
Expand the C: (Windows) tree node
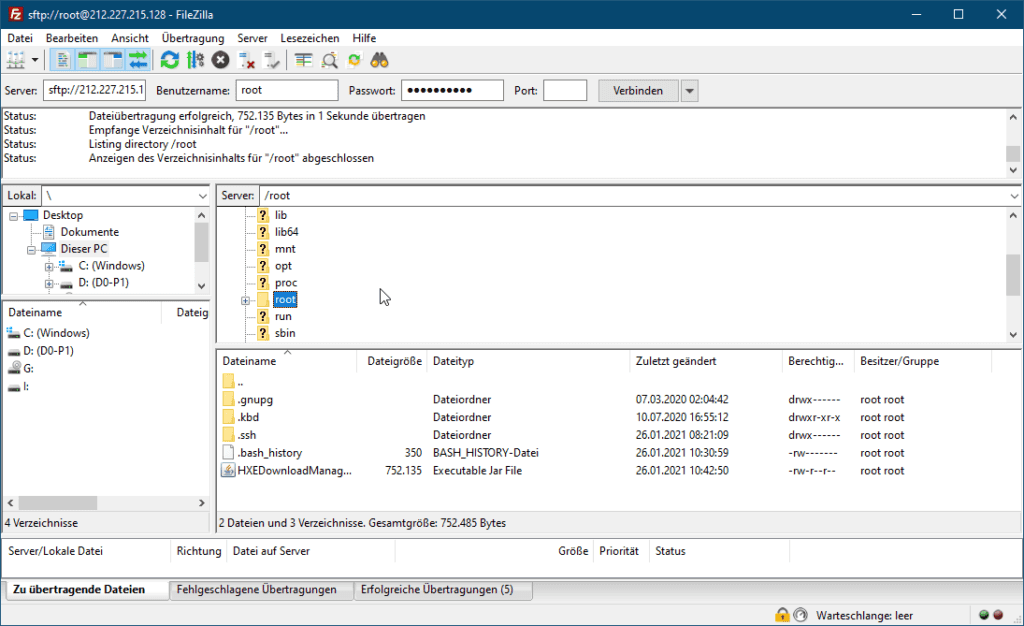click(x=49, y=267)
